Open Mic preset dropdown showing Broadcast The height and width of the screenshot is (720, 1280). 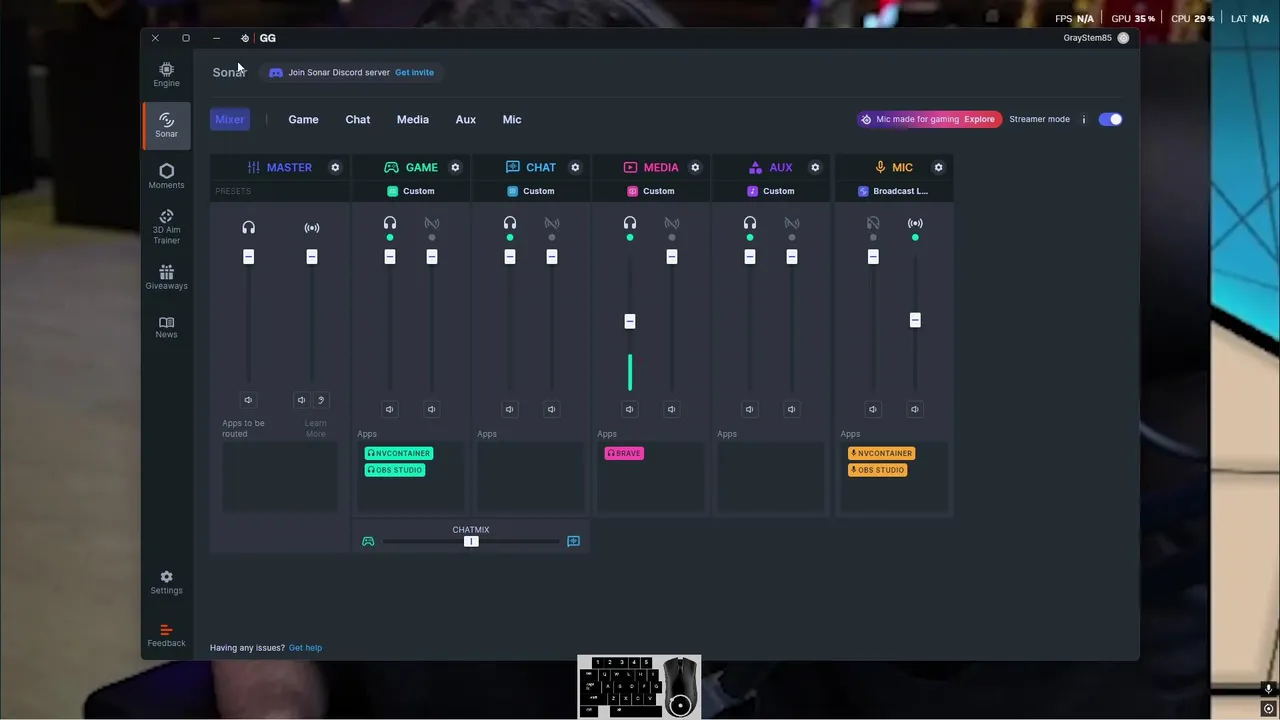pyautogui.click(x=893, y=191)
